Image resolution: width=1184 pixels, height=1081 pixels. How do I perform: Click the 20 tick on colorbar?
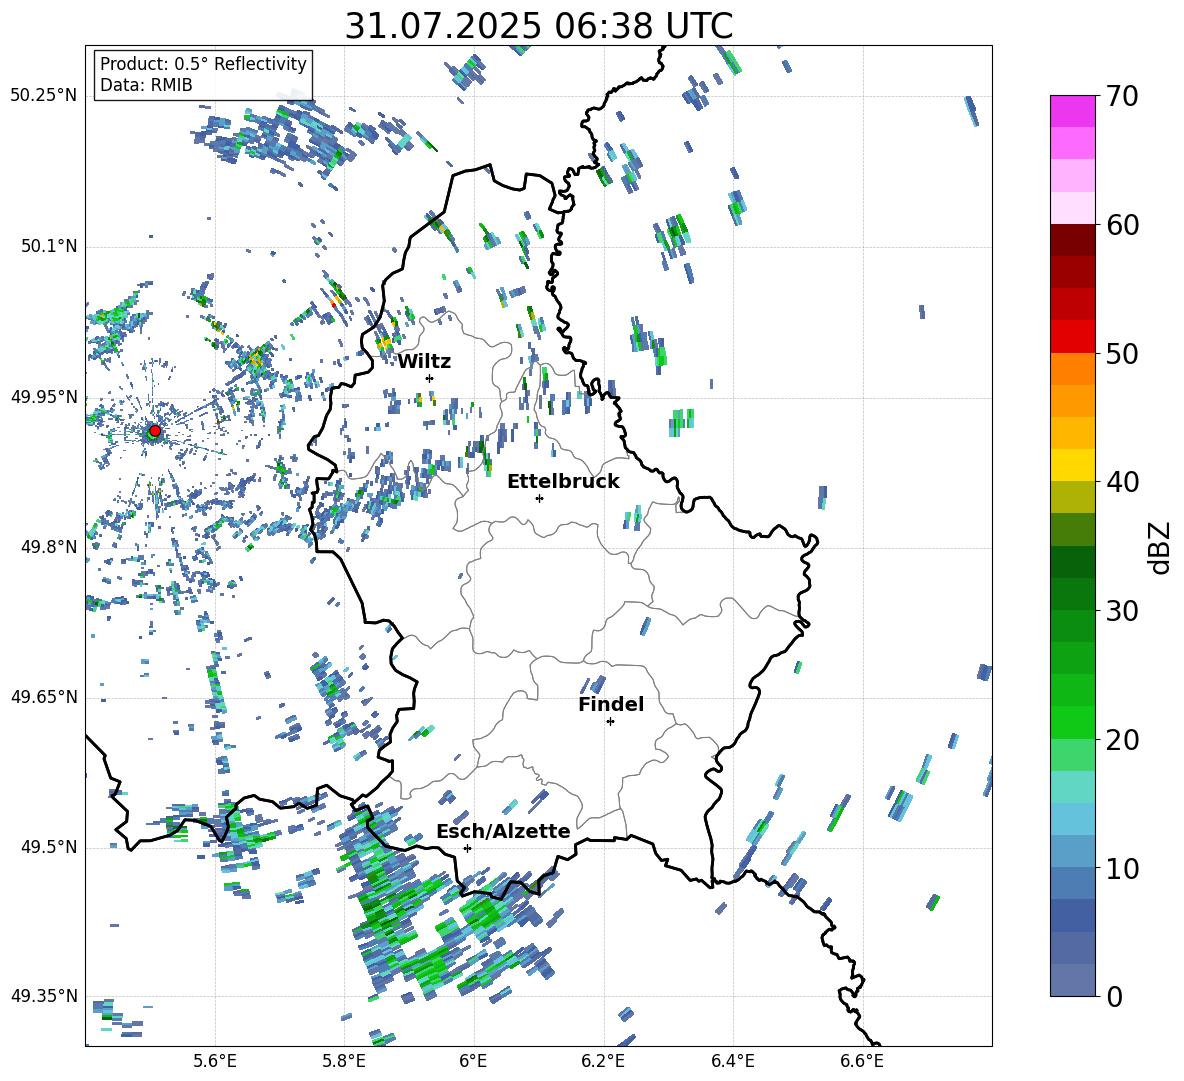click(1122, 740)
